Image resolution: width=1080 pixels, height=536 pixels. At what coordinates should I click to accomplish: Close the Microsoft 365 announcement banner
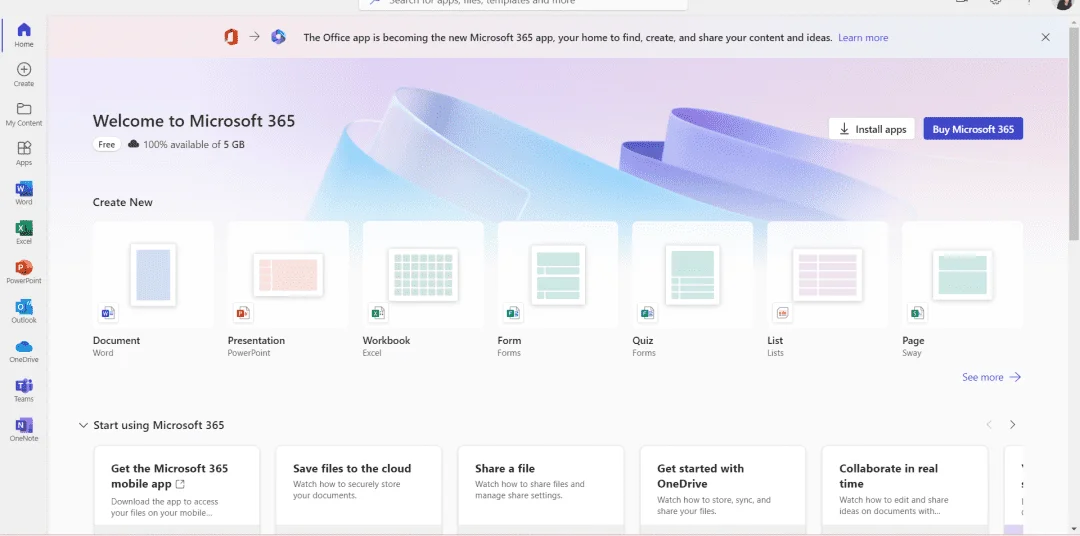1046,37
